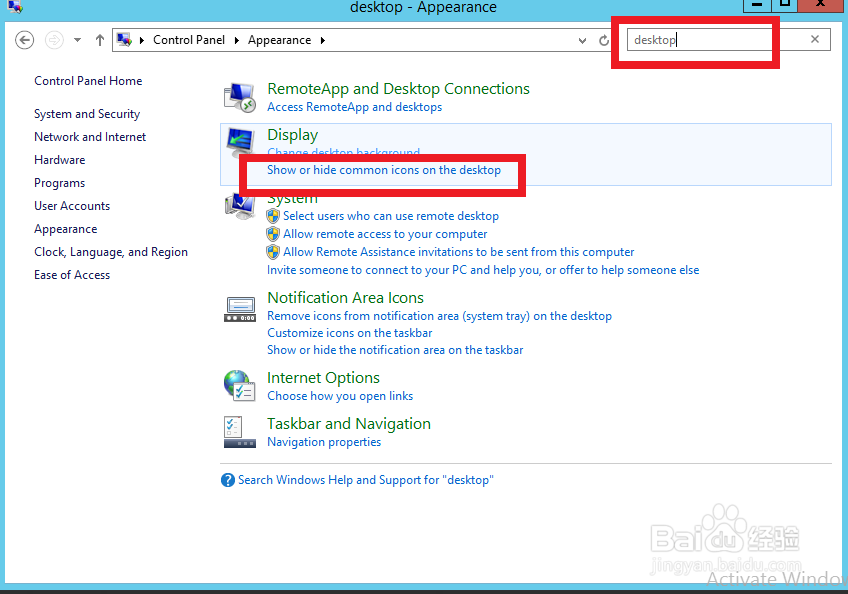Open Network and Internet category
Screen dimensions: 848x594
(90, 137)
